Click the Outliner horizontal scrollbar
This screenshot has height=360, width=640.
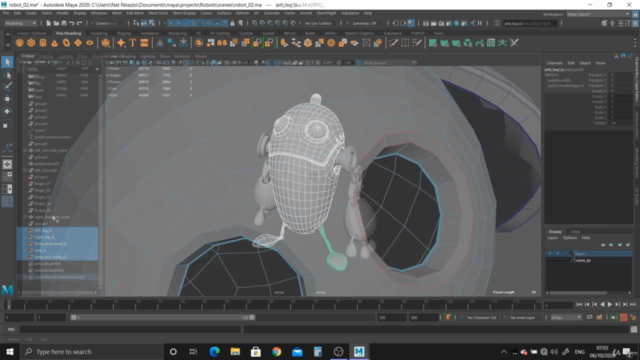tap(57, 292)
